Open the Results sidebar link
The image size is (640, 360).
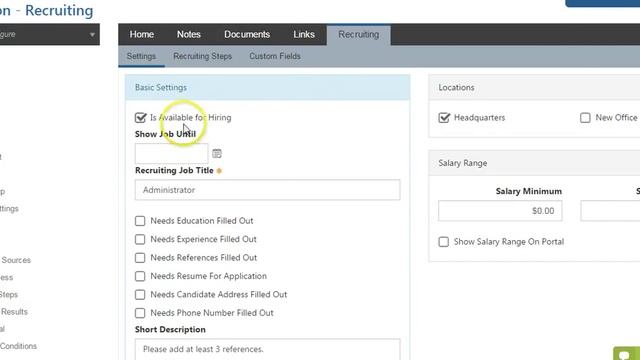click(13, 311)
